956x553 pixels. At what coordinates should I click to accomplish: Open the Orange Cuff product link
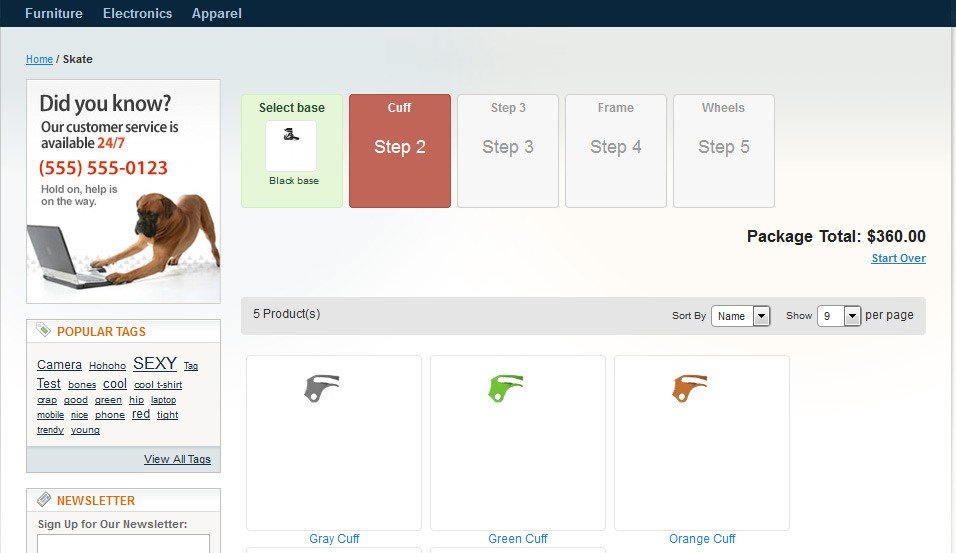pyautogui.click(x=702, y=539)
